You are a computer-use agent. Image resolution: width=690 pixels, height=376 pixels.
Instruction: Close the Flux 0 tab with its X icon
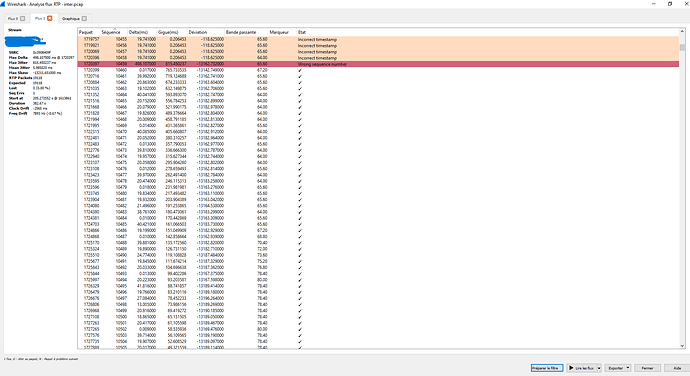point(22,18)
